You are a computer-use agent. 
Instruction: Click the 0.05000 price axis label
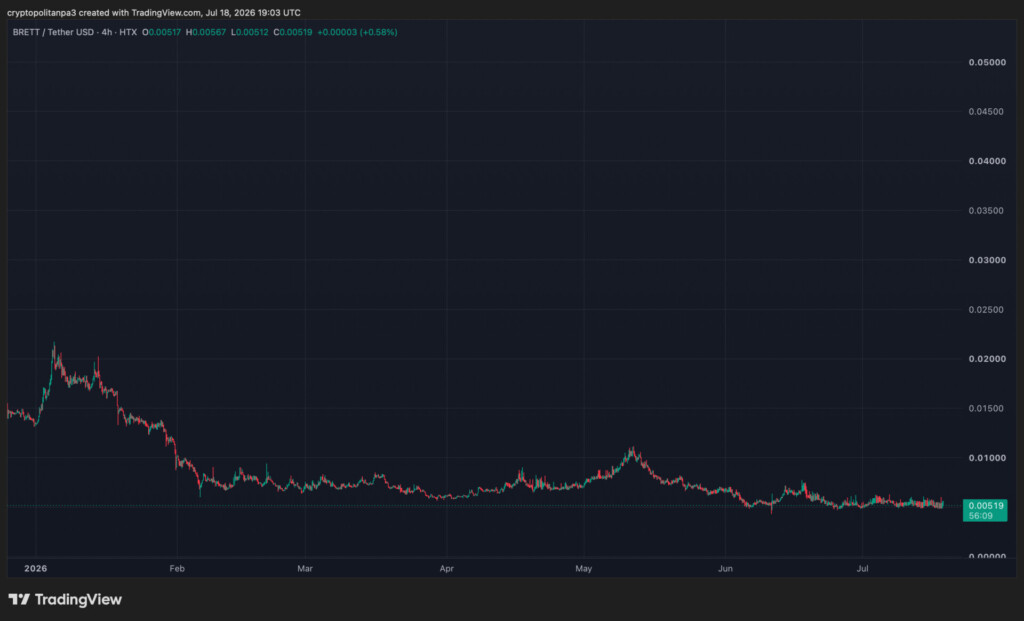[987, 62]
